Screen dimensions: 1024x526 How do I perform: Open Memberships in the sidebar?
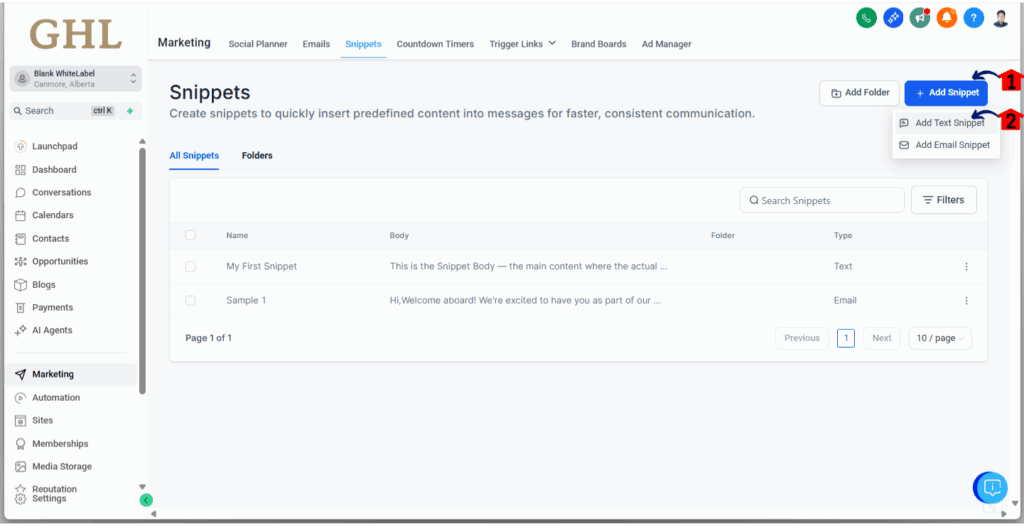(x=60, y=444)
